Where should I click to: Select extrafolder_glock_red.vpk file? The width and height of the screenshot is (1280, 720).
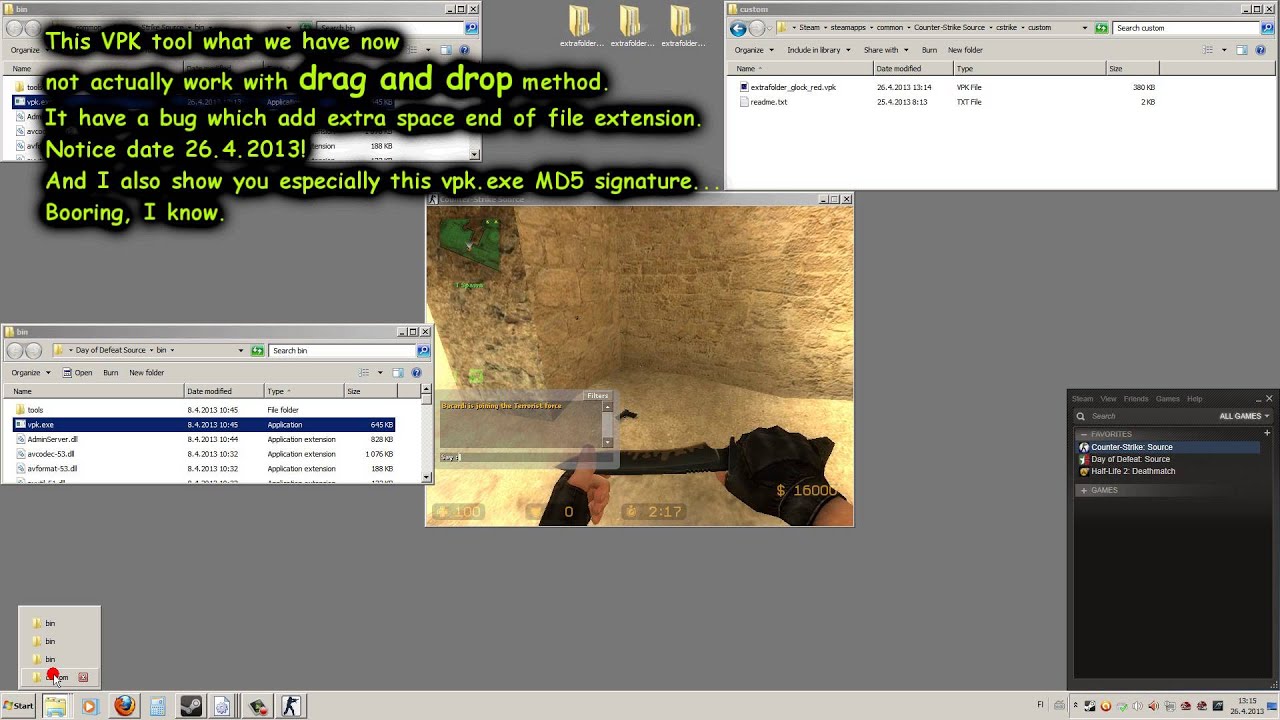click(x=792, y=87)
